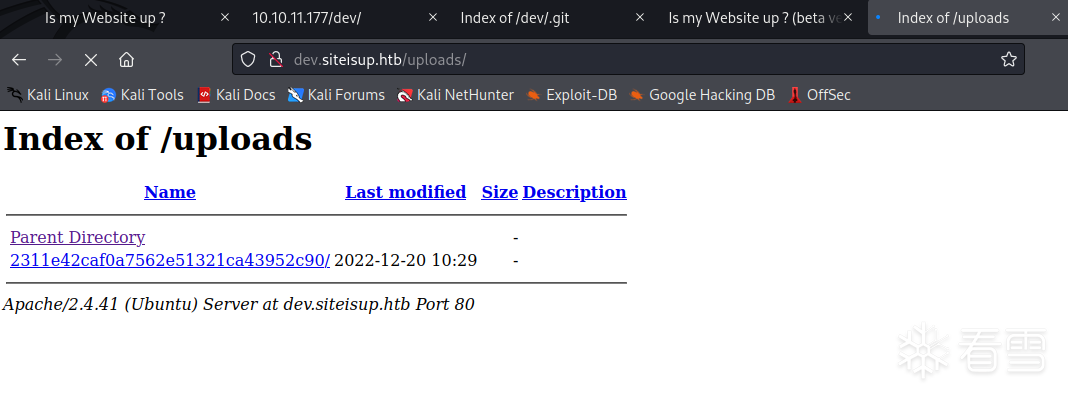The image size is (1068, 403).
Task: Open the Google Hacking DB bookmark
Action: pyautogui.click(x=702, y=95)
